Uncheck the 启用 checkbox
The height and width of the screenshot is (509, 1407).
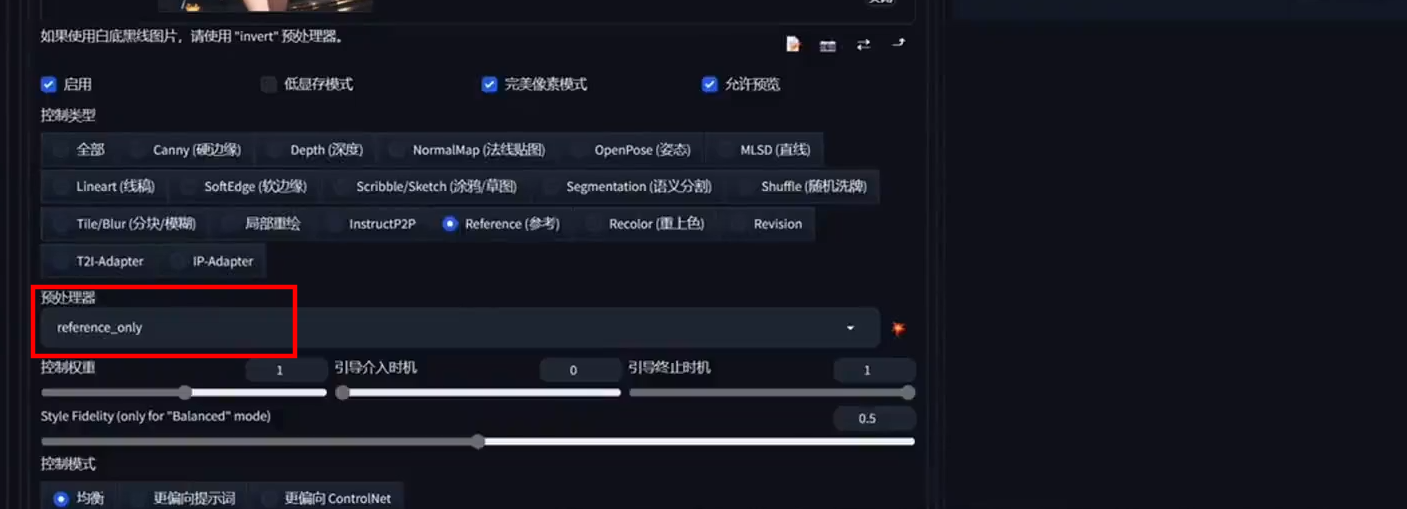tap(48, 84)
